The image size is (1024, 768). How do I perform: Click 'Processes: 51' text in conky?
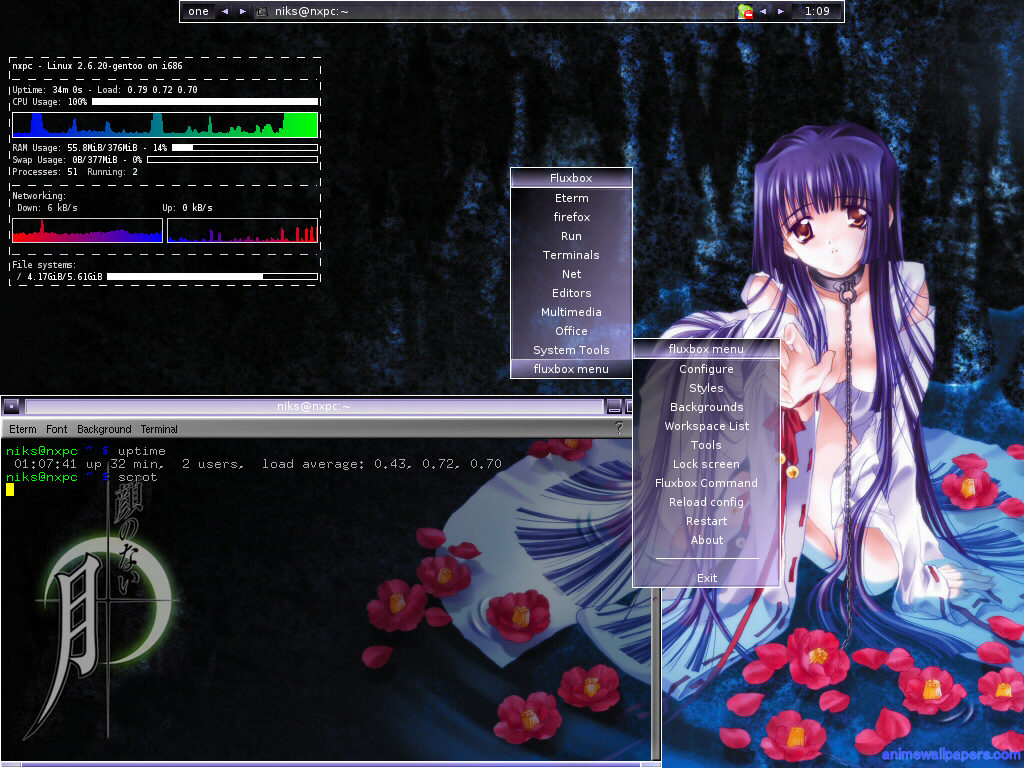[45, 172]
